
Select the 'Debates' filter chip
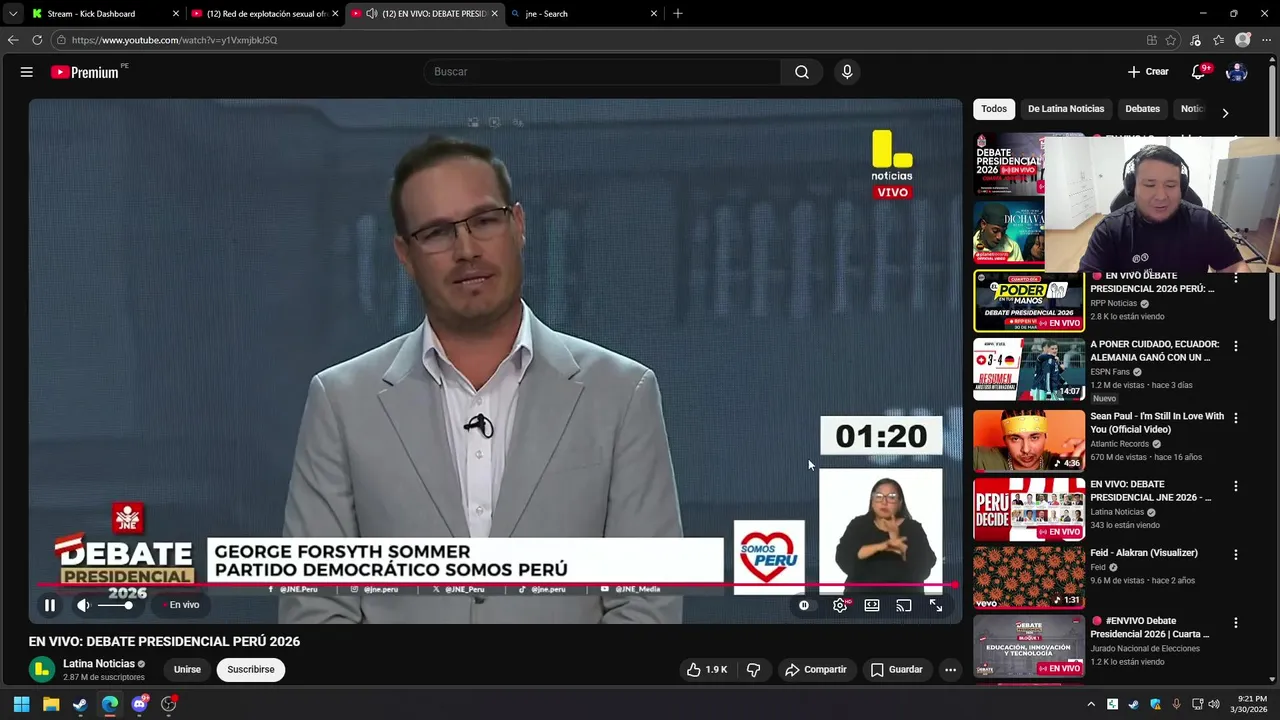pyautogui.click(x=1142, y=109)
